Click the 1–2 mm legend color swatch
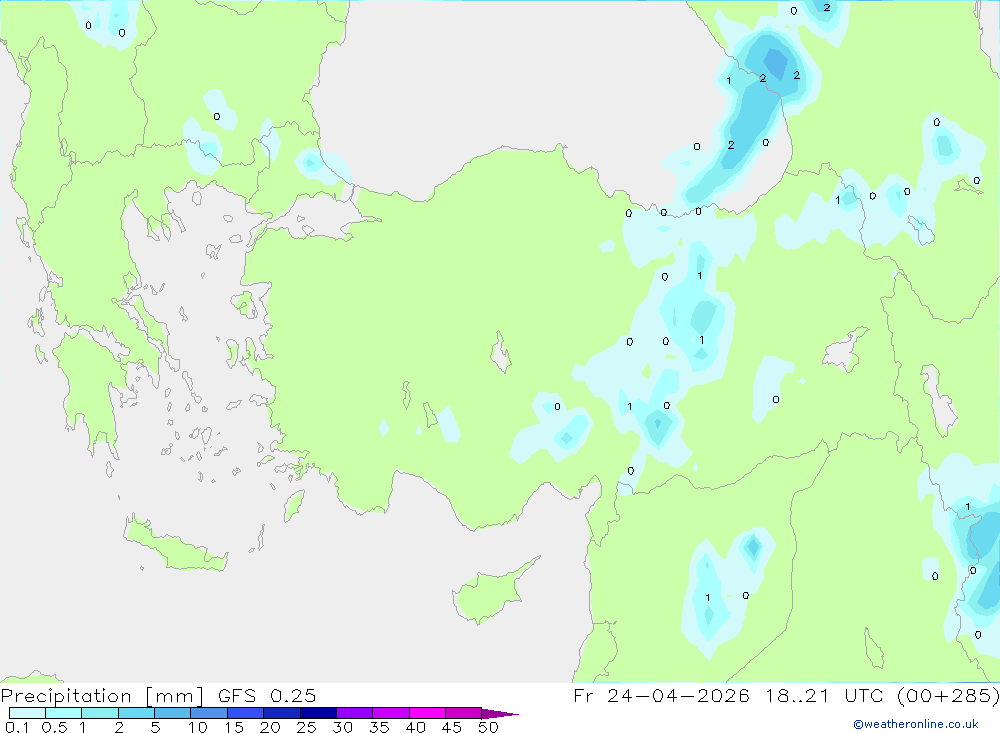1000x733 pixels. [x=99, y=713]
